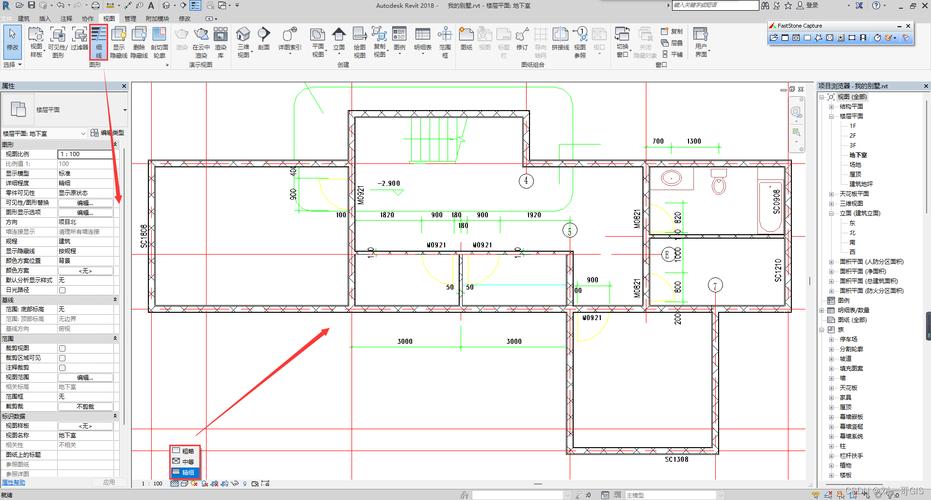Image resolution: width=931 pixels, height=500 pixels.
Task: Click 平面视图 plan views tool
Action: tap(318, 42)
